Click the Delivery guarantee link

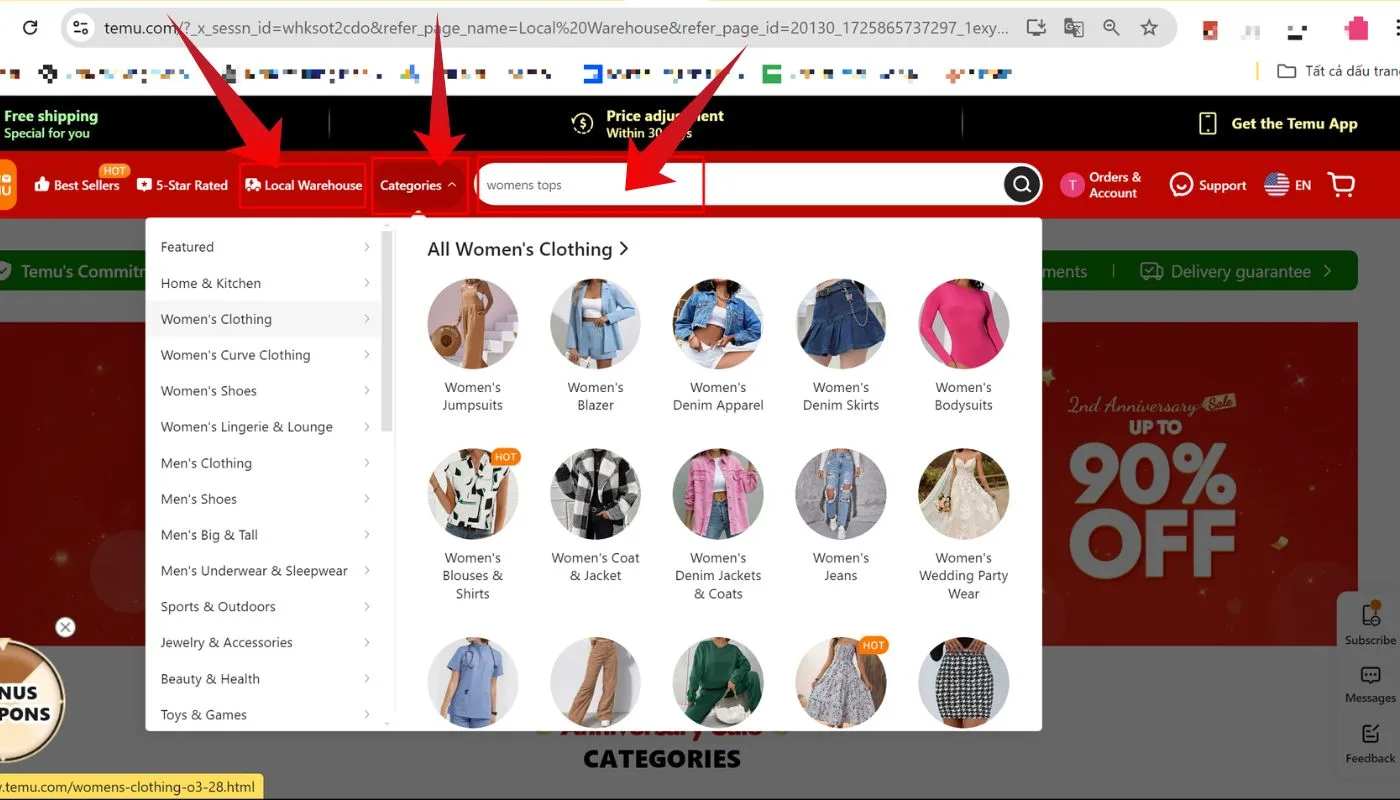[x=1237, y=271]
